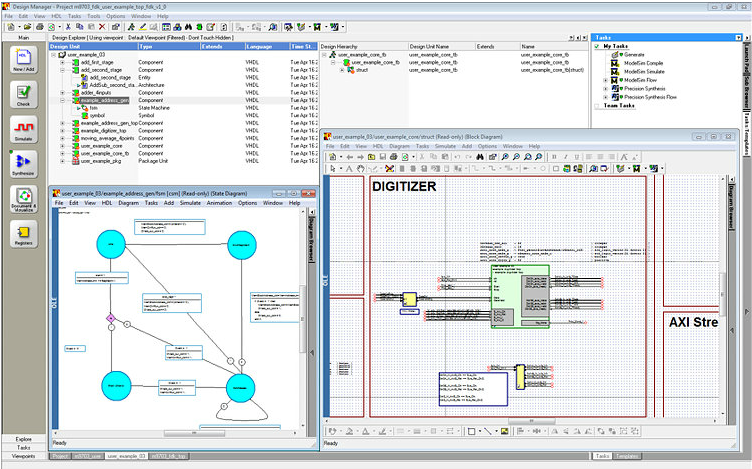Sort by the Design Unit column header
This screenshot has width=752, height=469.
[65, 46]
